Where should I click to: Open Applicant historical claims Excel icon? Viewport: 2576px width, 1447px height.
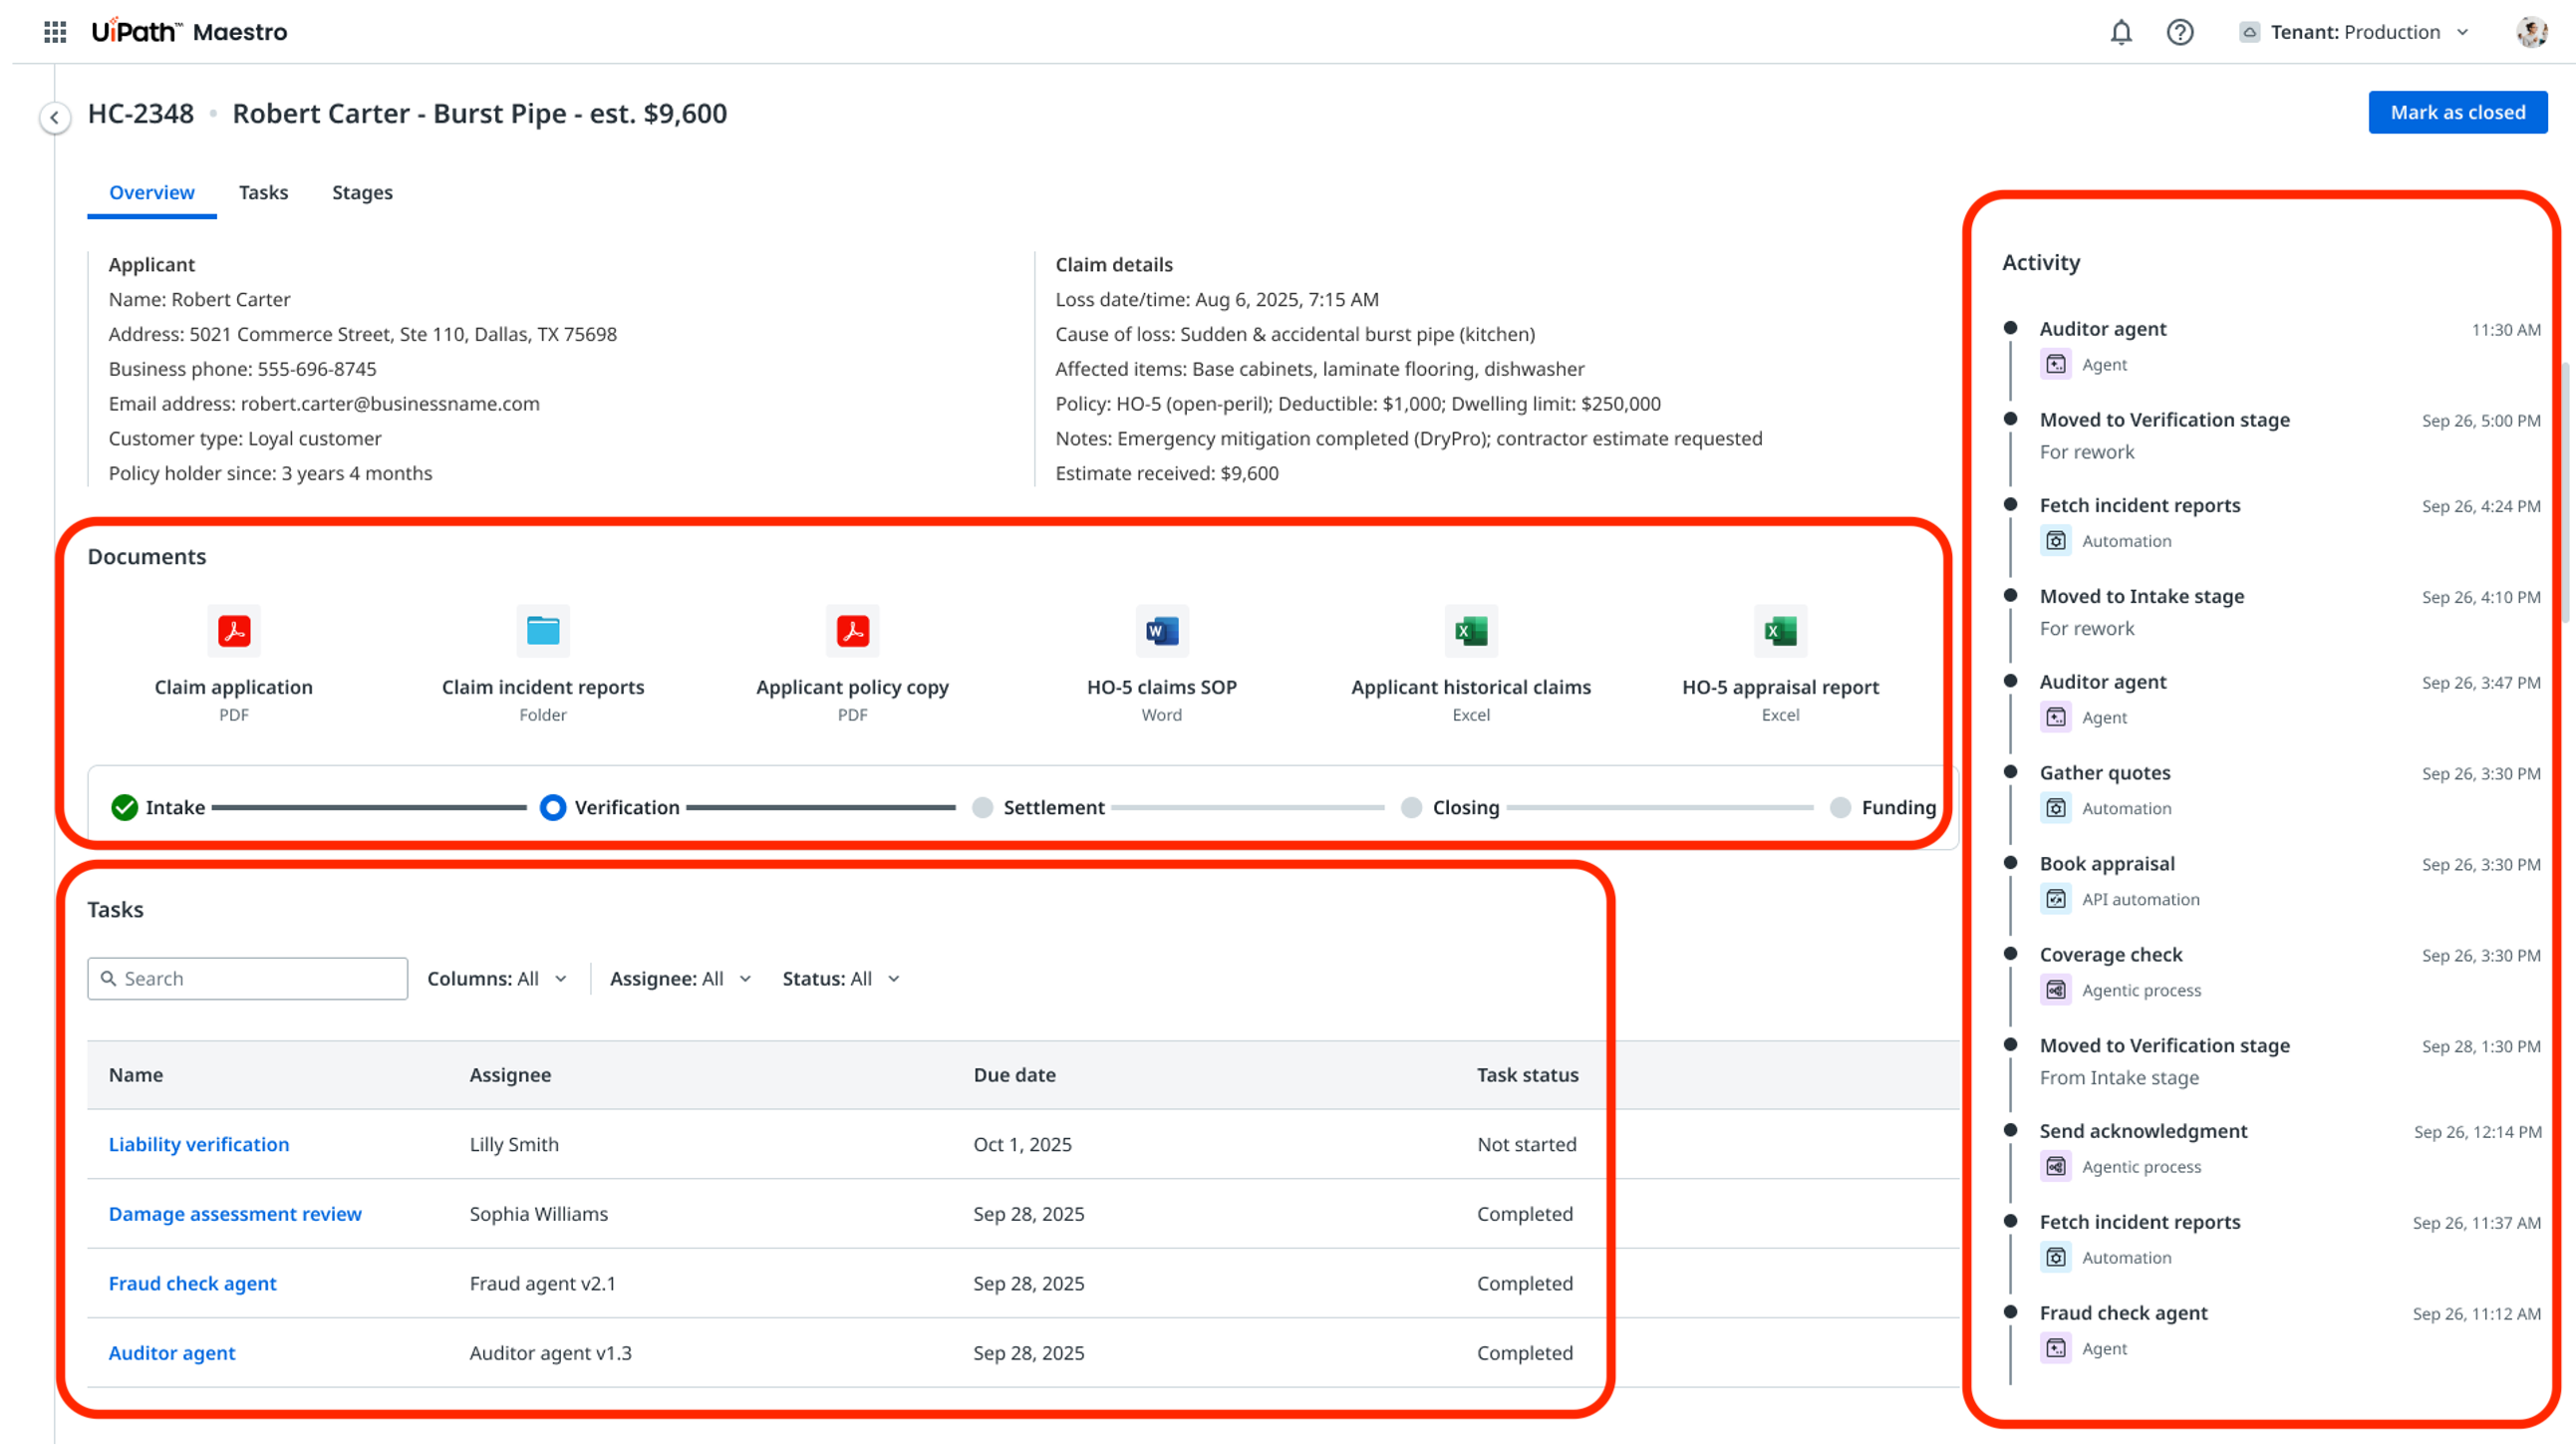click(1470, 631)
